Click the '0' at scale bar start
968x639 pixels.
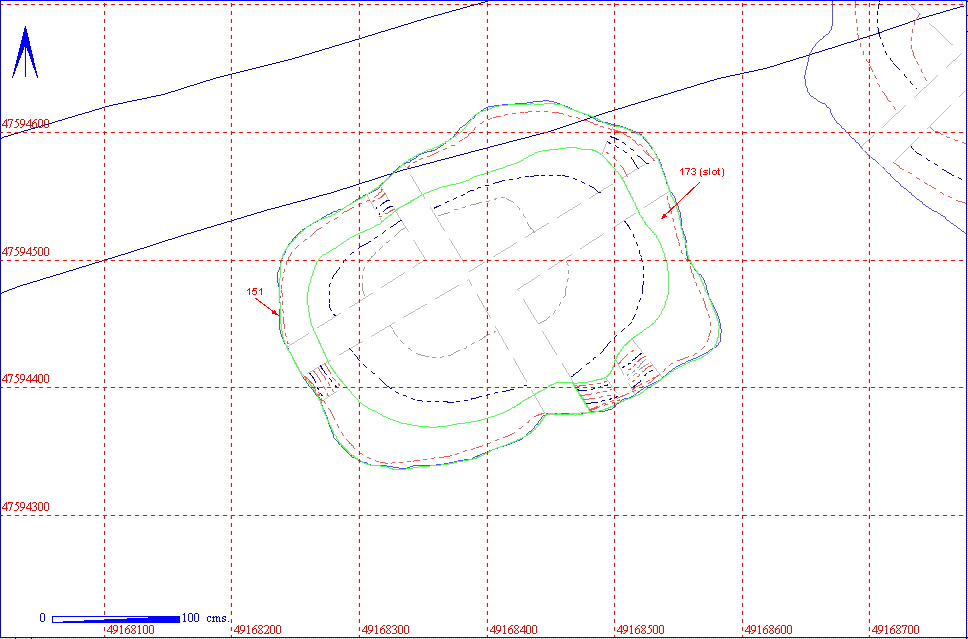[x=43, y=618]
